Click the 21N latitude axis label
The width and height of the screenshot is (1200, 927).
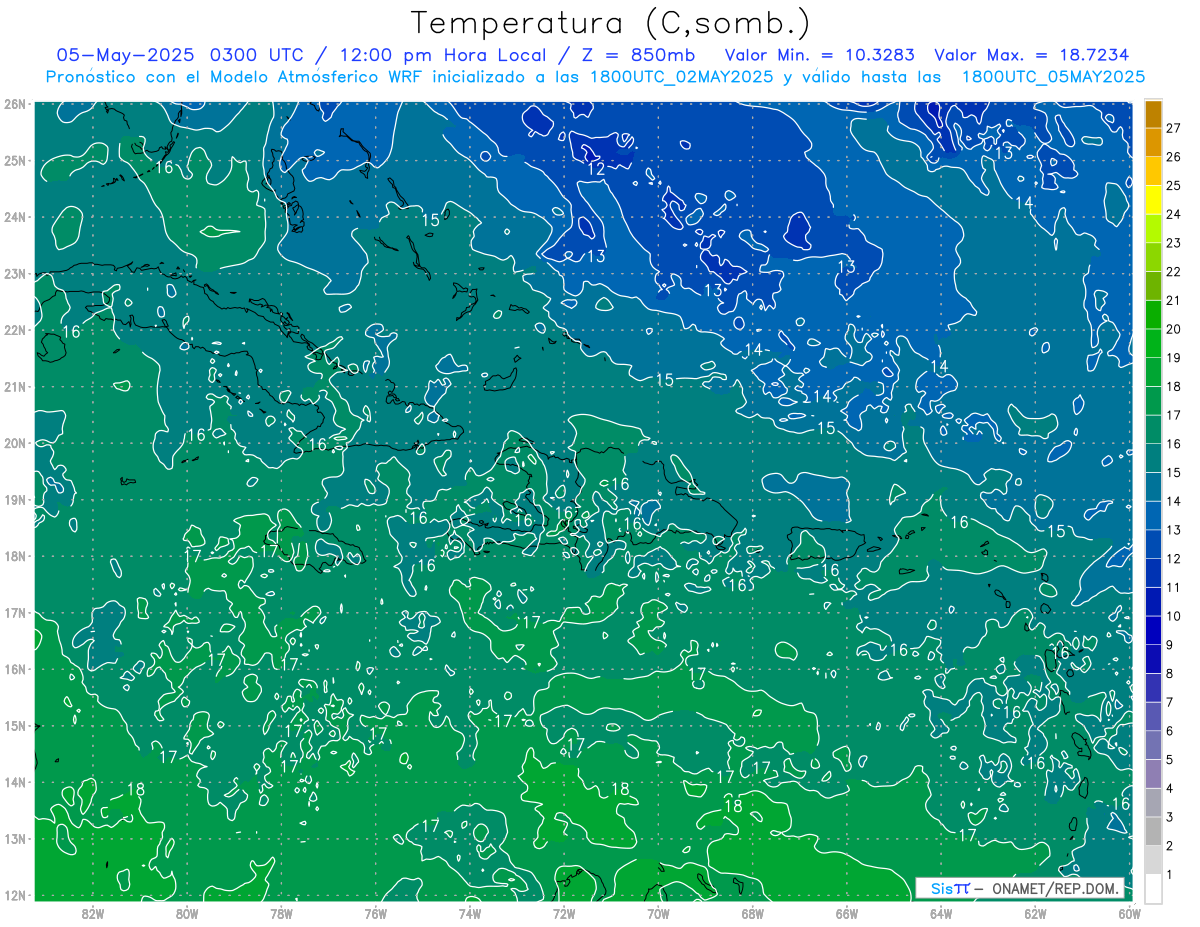[14, 387]
